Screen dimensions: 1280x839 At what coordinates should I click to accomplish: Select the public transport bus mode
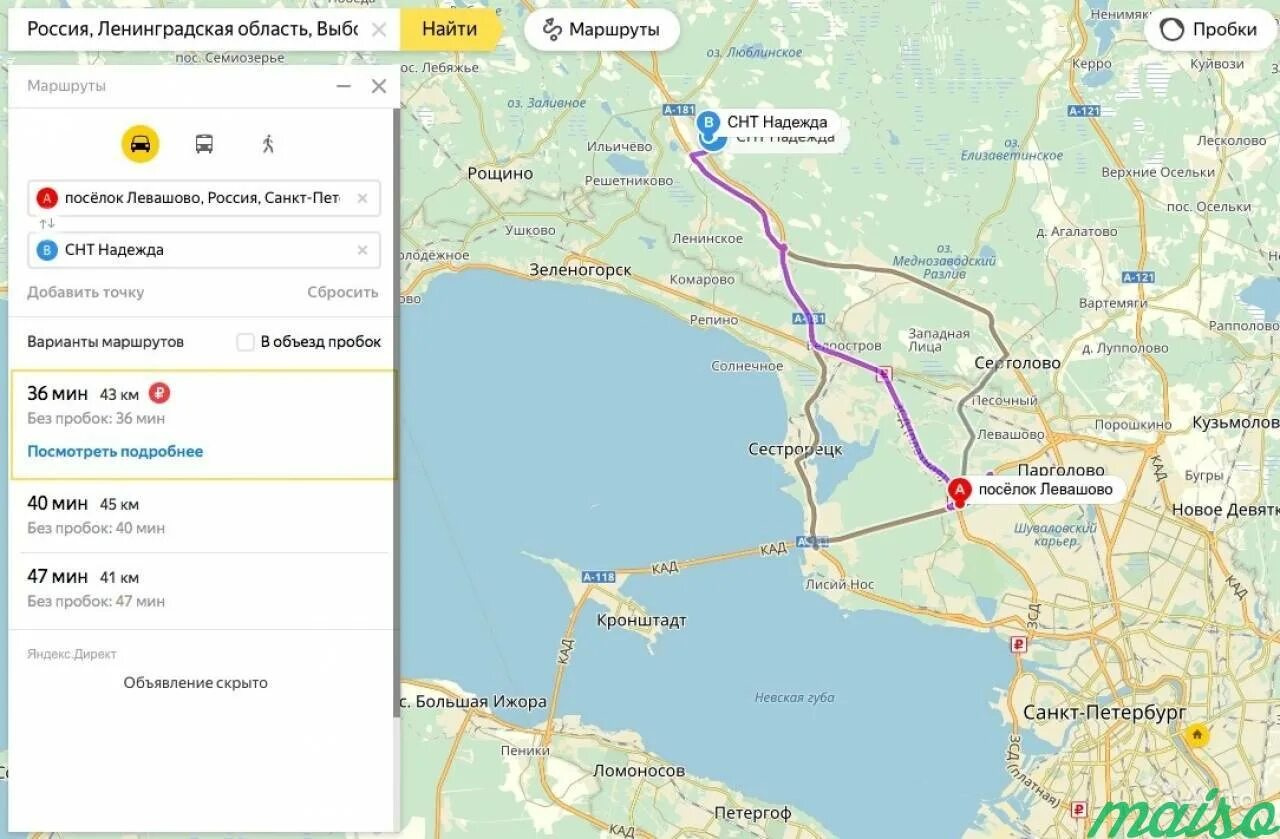point(204,144)
